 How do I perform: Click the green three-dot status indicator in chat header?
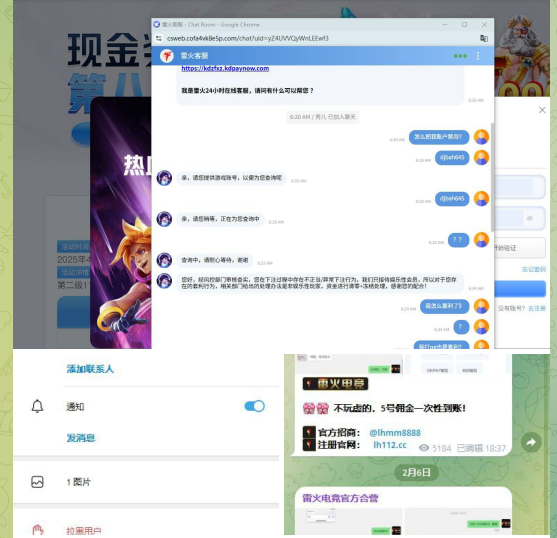pyautogui.click(x=460, y=56)
